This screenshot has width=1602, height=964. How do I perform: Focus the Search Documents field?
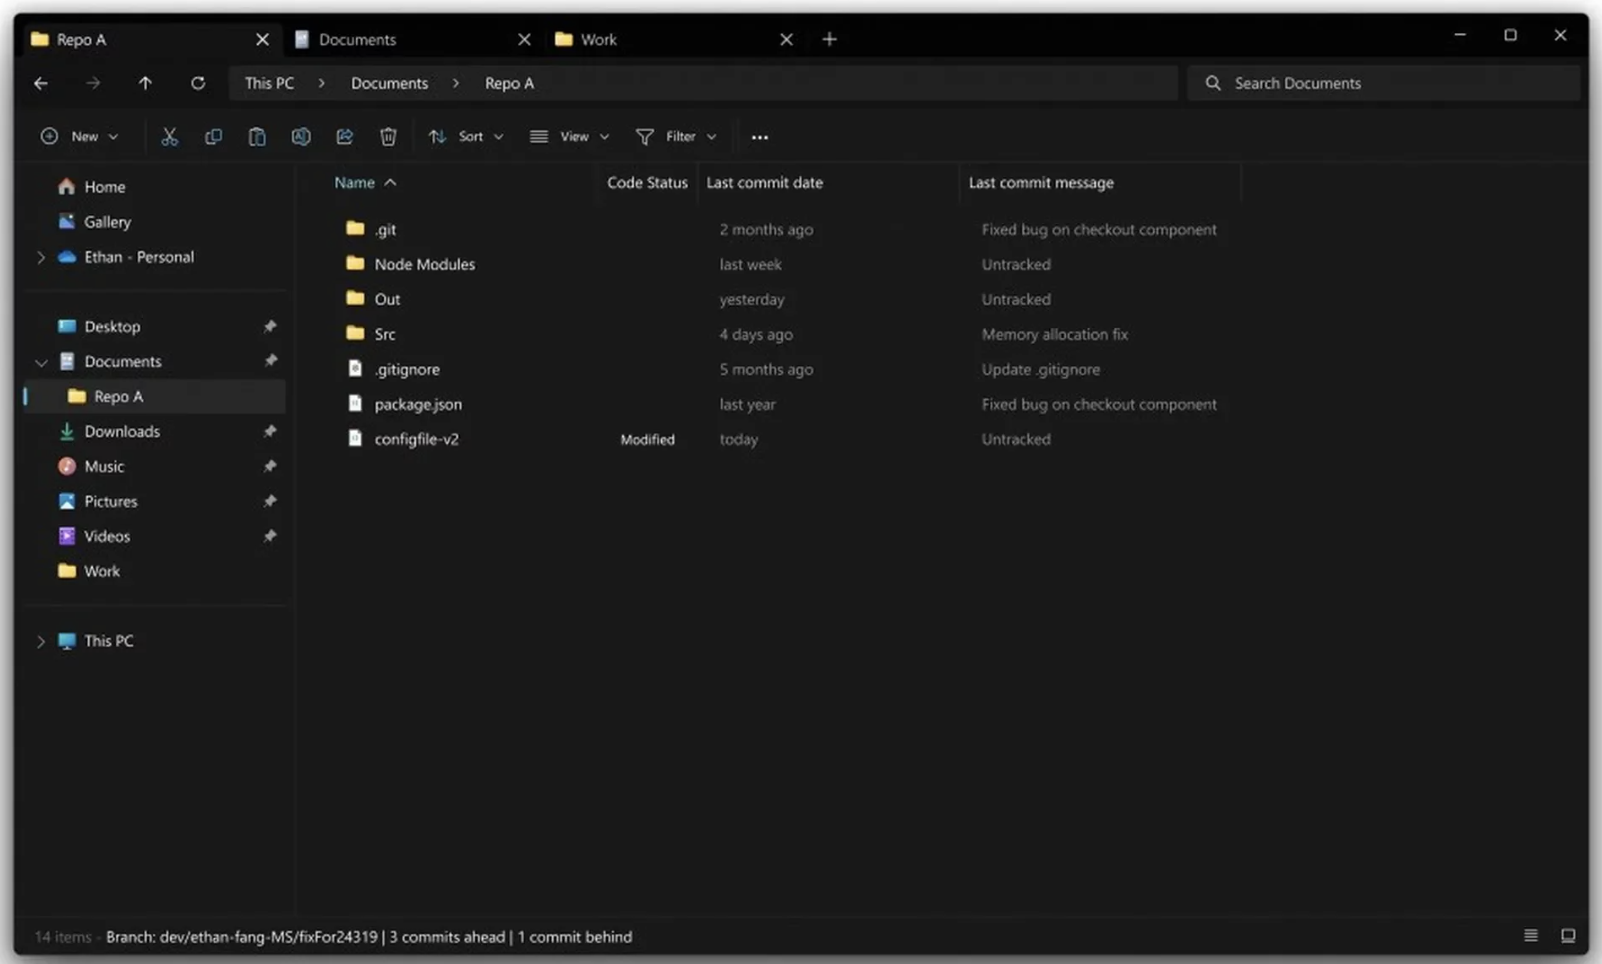tap(1384, 83)
